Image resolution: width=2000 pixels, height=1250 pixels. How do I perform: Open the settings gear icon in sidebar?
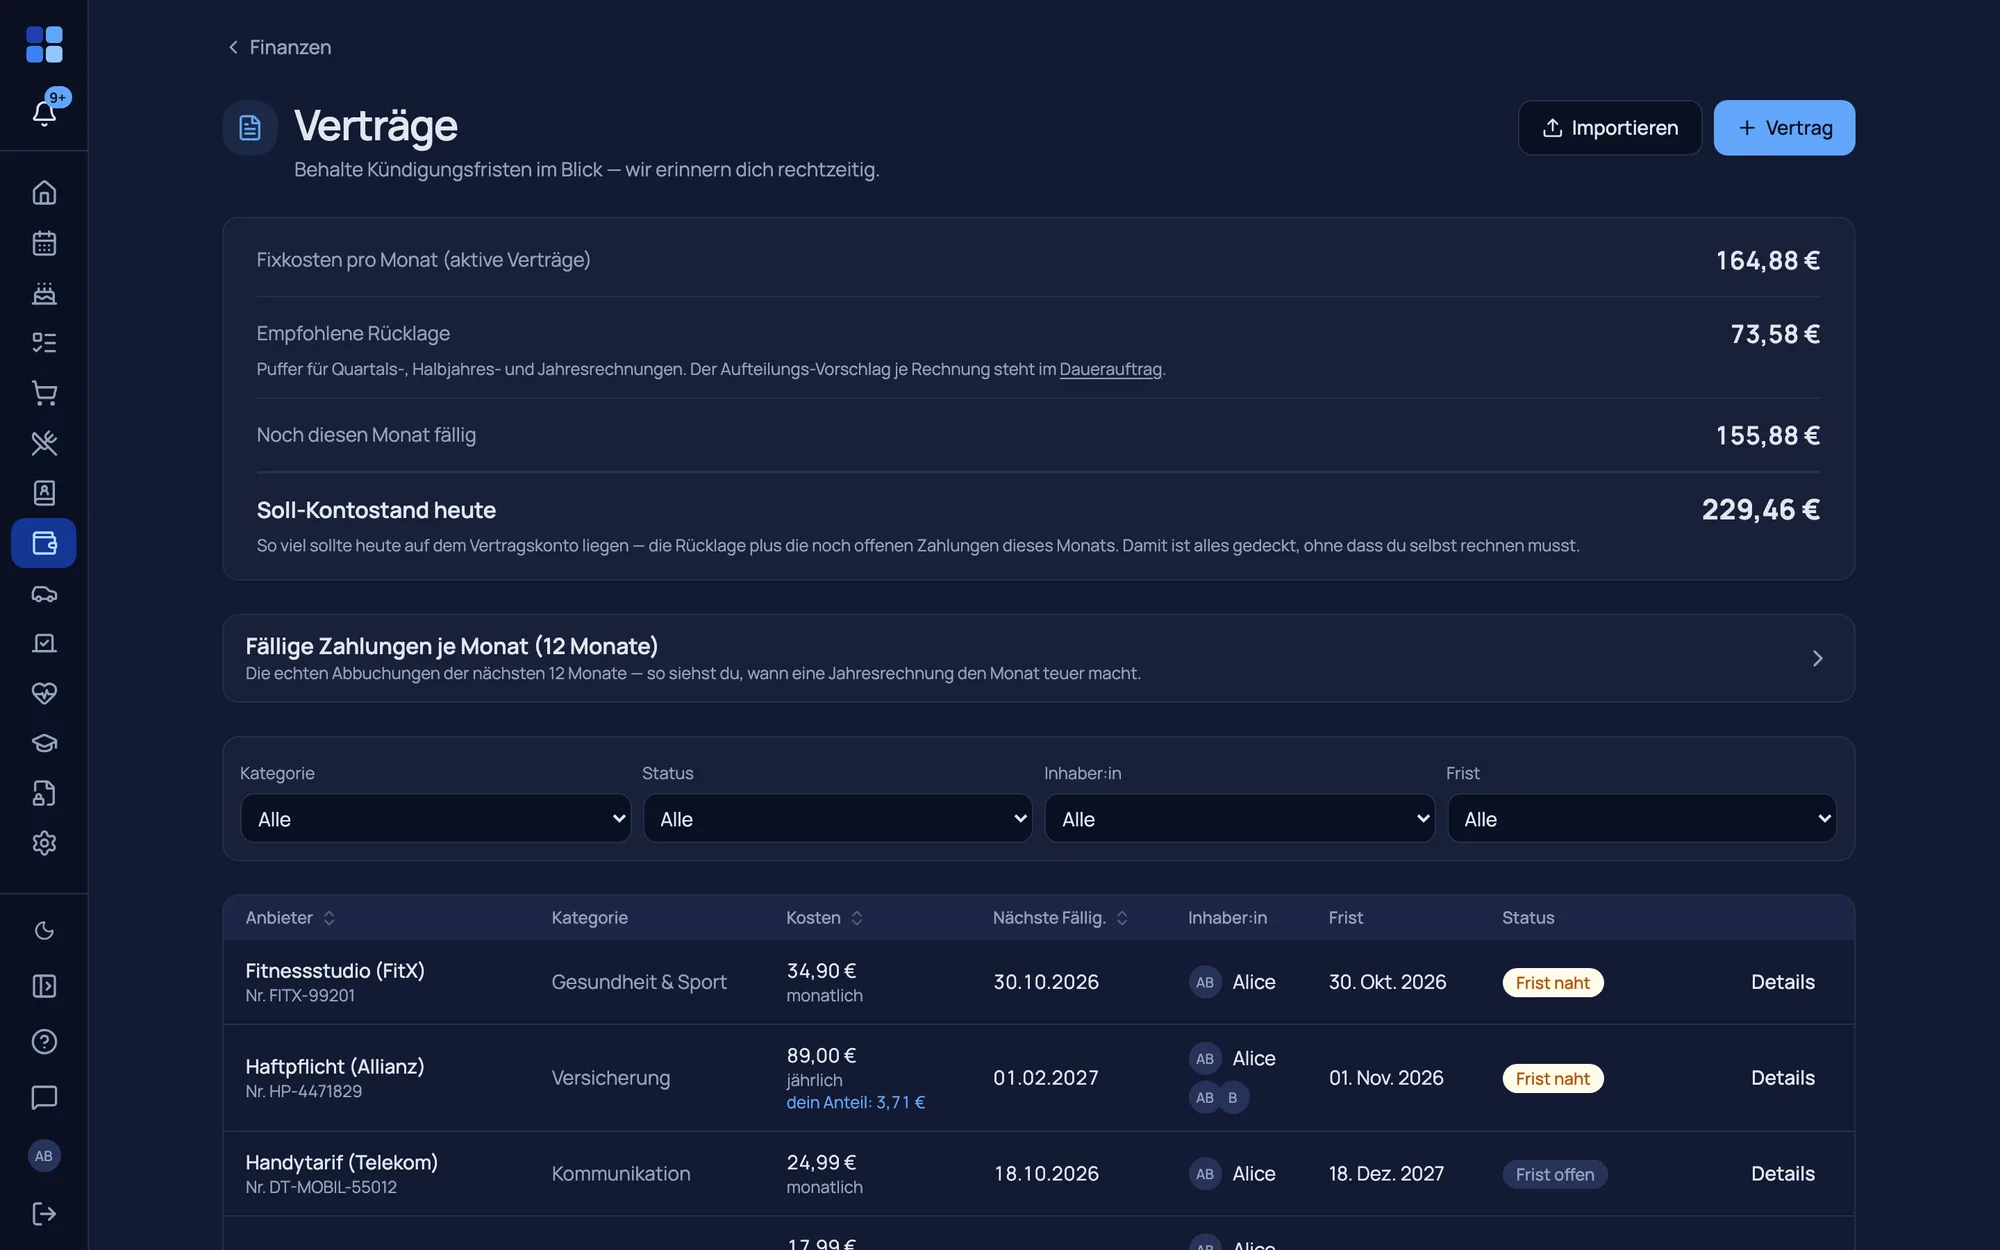pyautogui.click(x=44, y=843)
